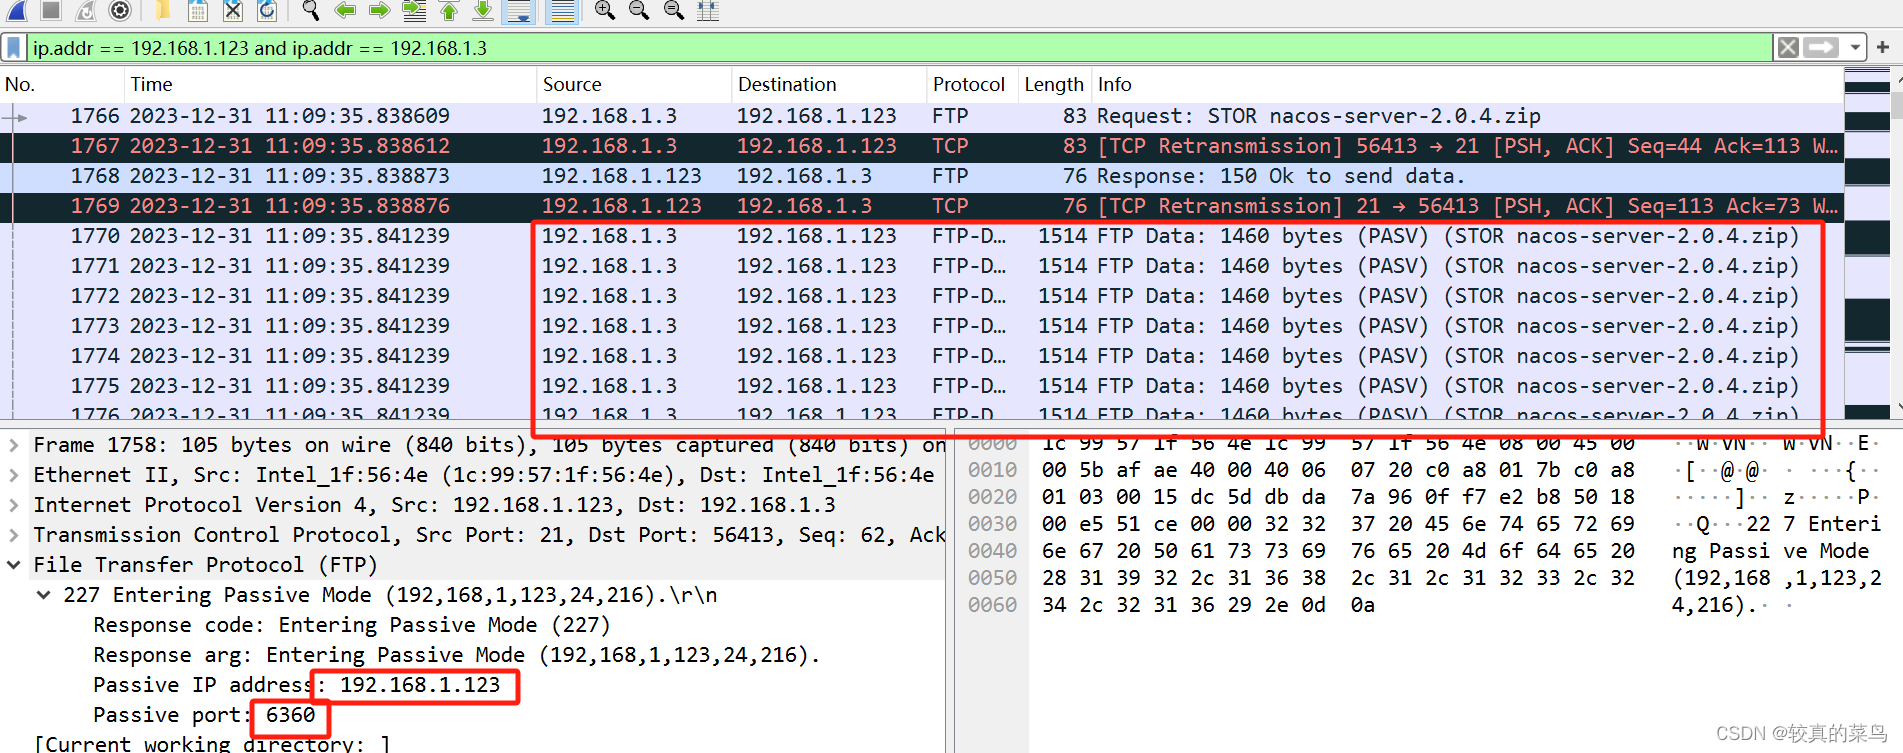The height and width of the screenshot is (753, 1903).
Task: Select the Response code 227 line
Action: [x=352, y=625]
